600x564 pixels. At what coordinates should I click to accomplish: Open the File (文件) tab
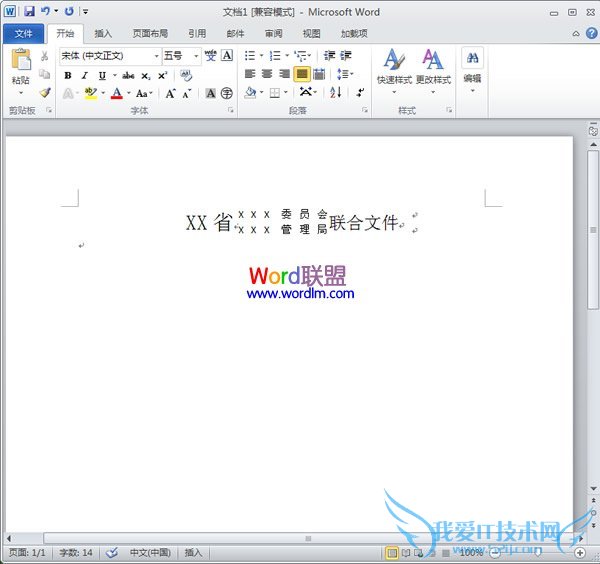point(23,34)
